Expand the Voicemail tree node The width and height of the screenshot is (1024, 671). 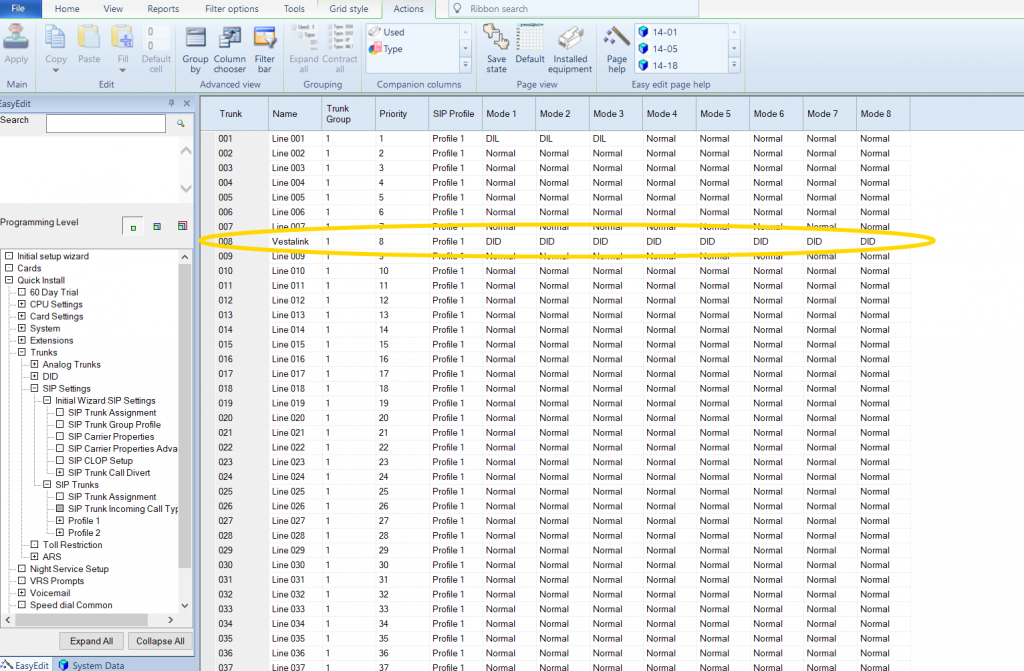(x=22, y=593)
